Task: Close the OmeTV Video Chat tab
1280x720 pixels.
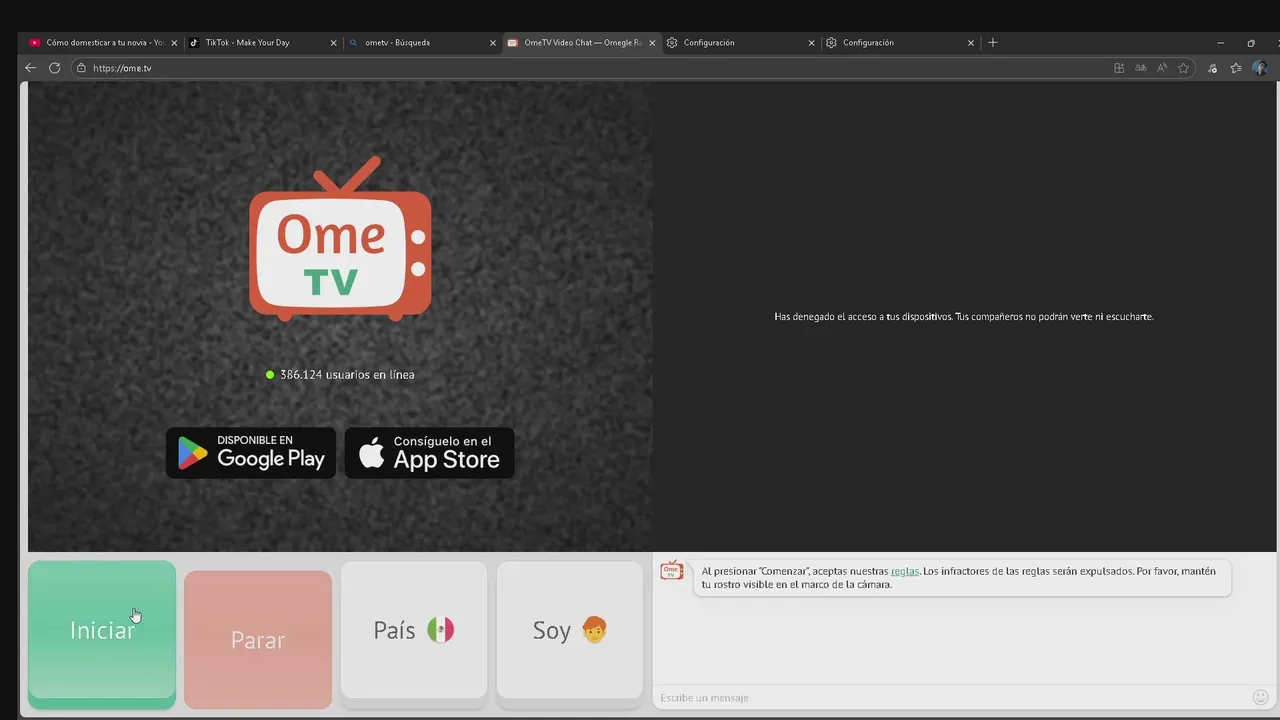Action: point(653,43)
